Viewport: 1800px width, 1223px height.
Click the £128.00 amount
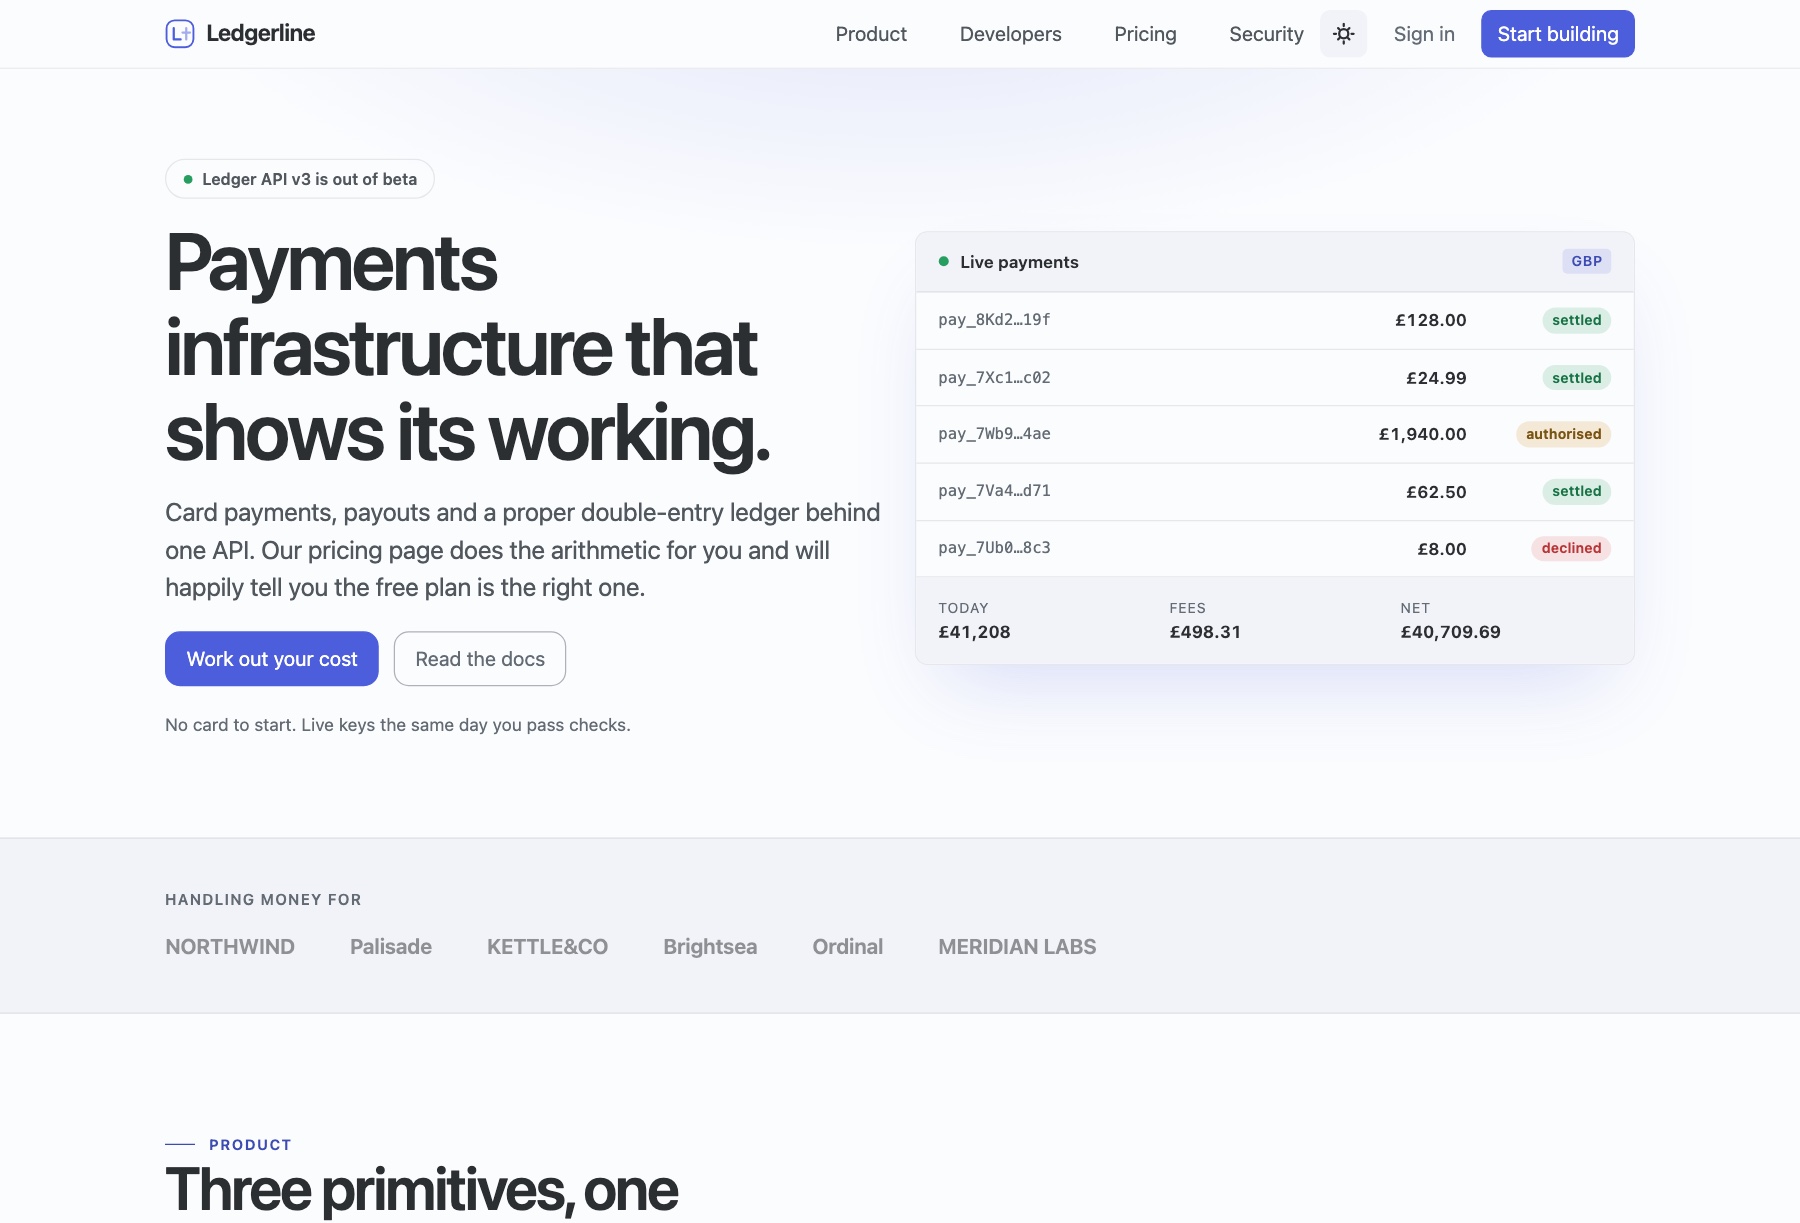[1431, 320]
